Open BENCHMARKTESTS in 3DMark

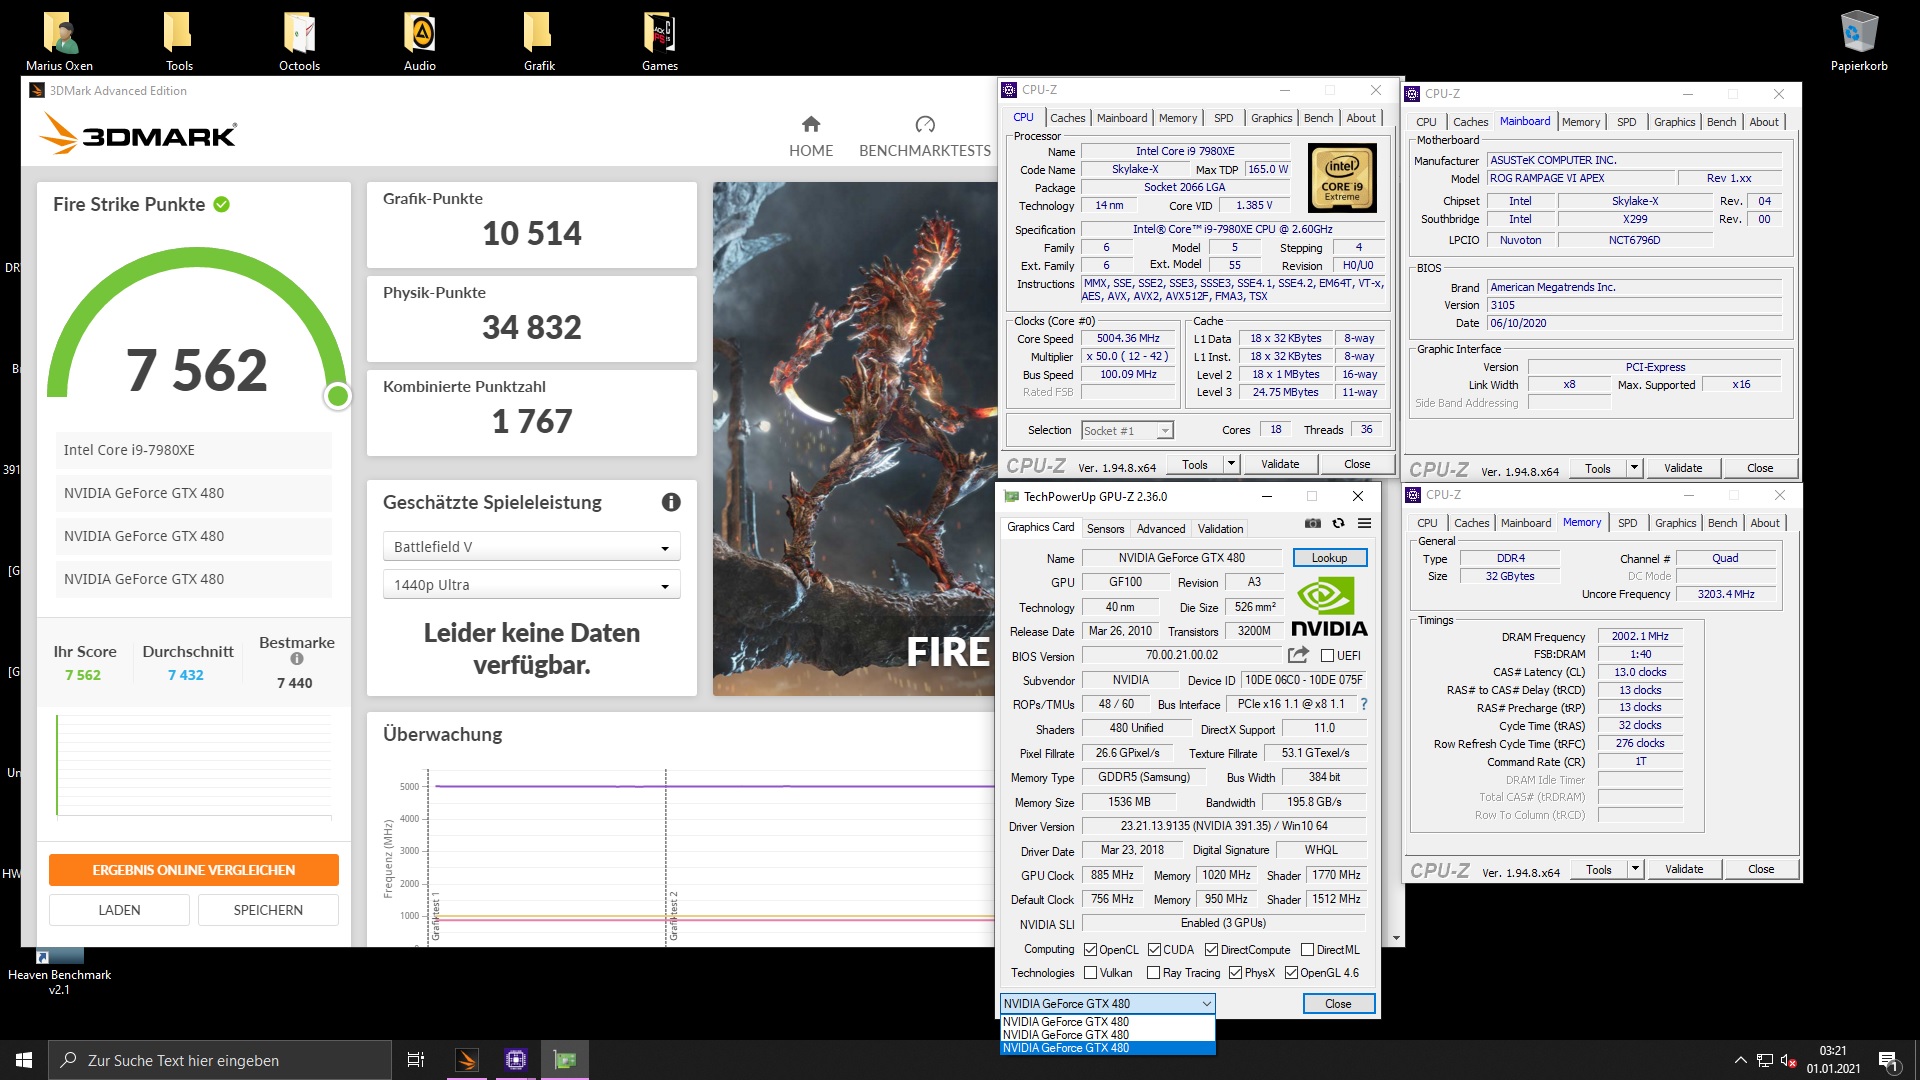924,136
